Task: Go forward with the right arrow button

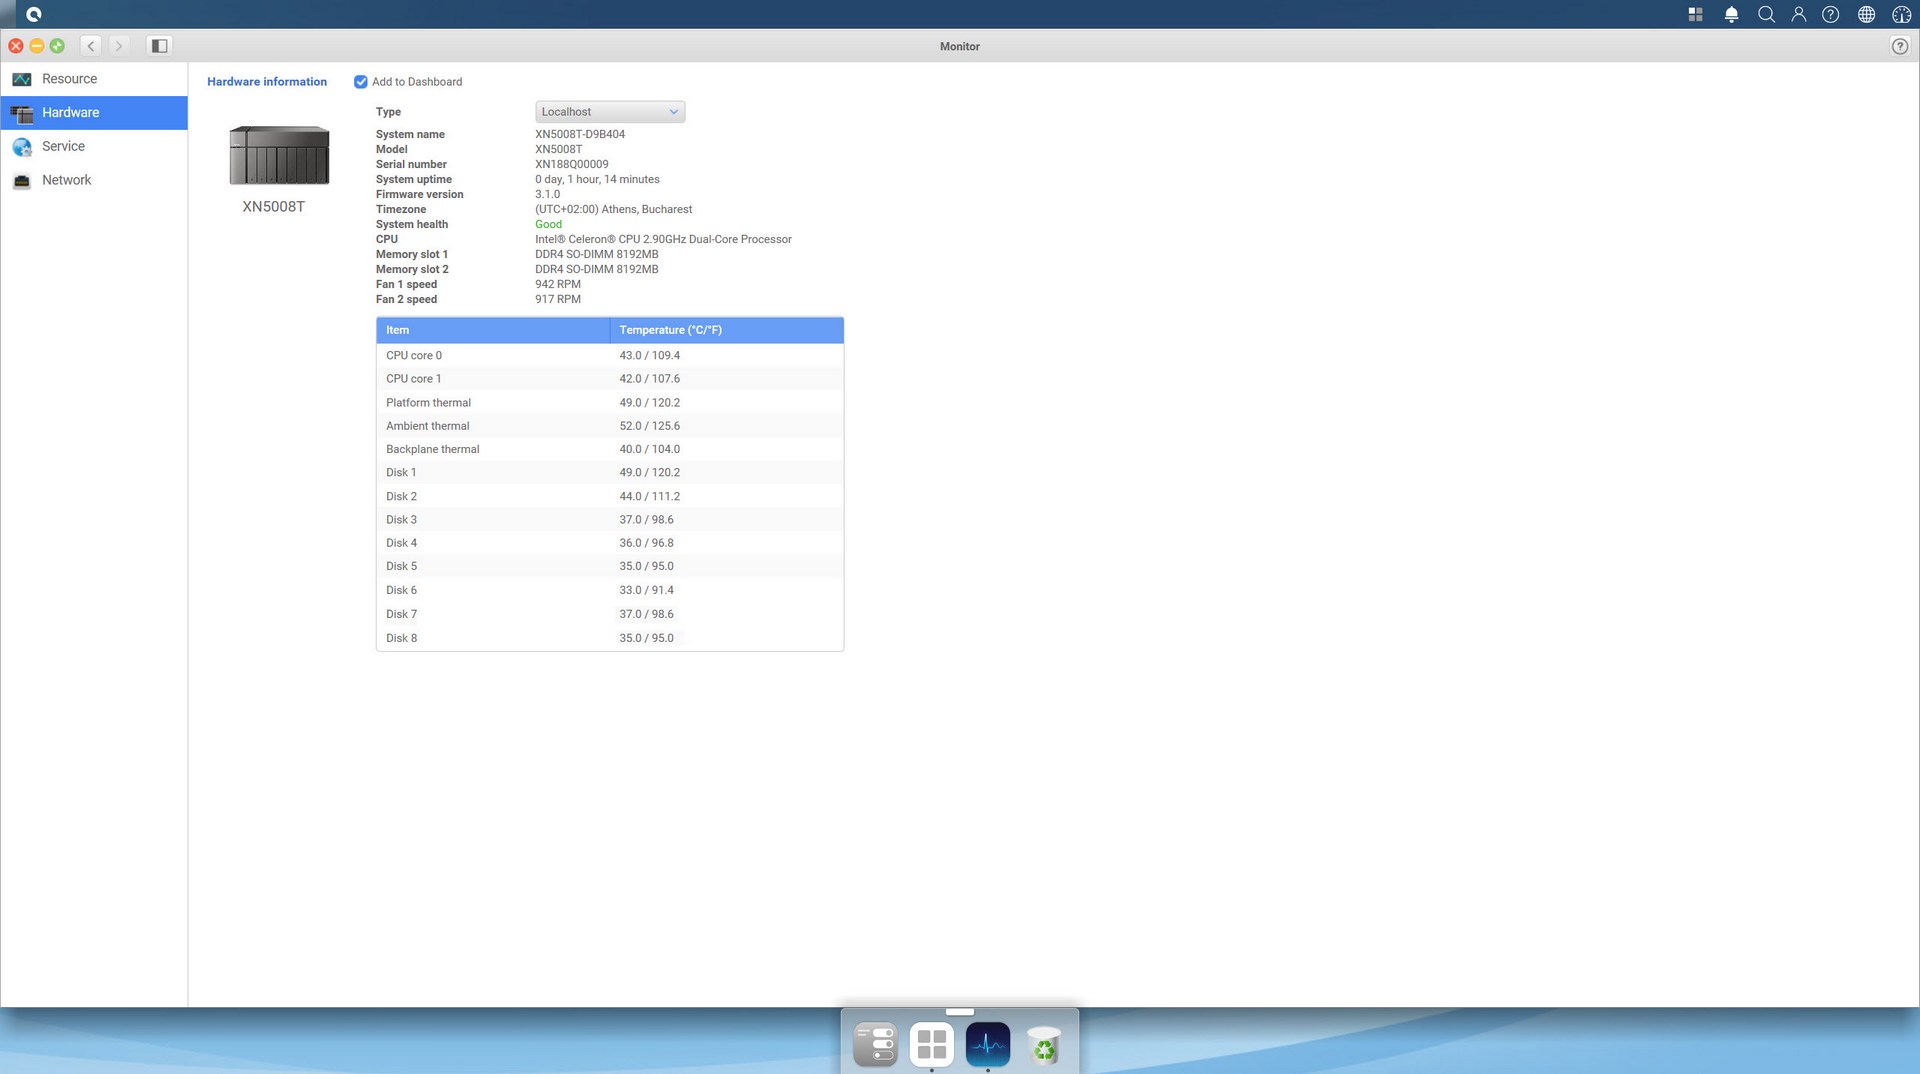Action: (119, 46)
